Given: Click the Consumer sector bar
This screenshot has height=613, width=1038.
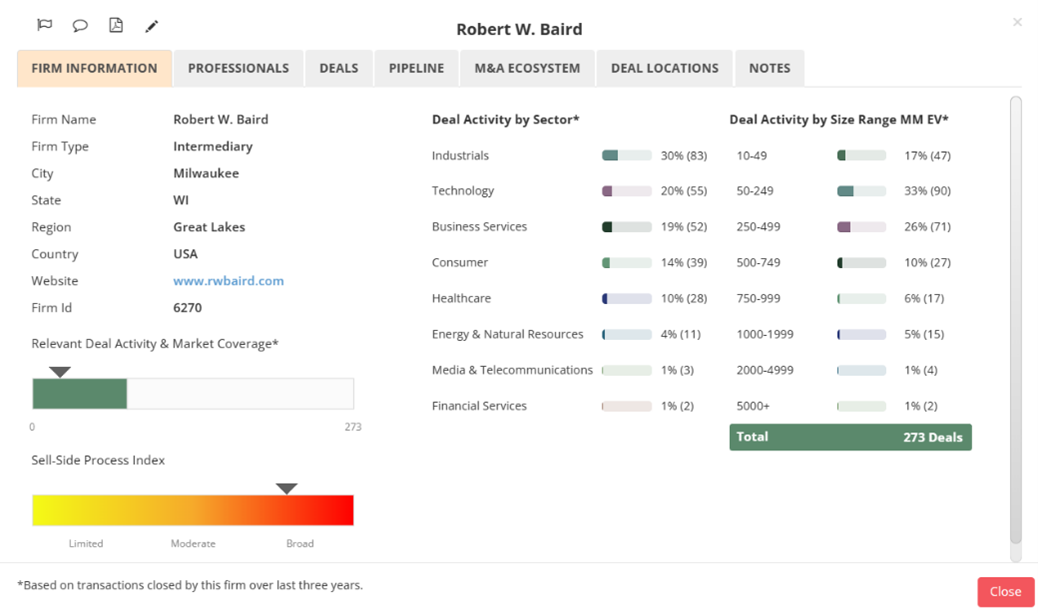Looking at the screenshot, I should tap(627, 263).
